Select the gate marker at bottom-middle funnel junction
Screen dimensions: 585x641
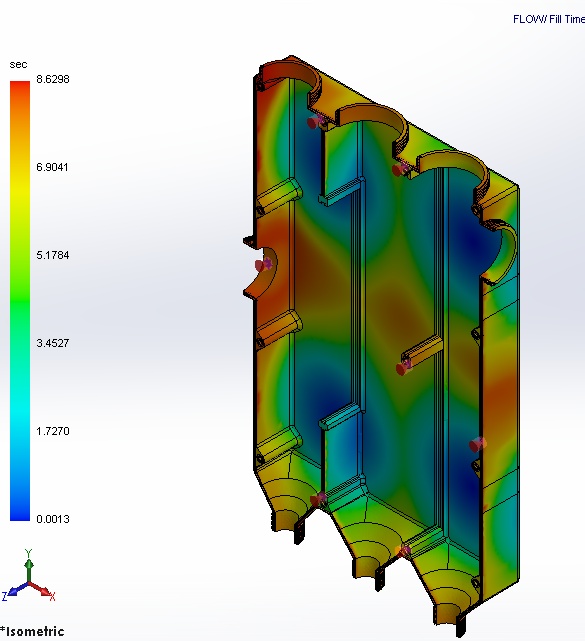[x=403, y=551]
